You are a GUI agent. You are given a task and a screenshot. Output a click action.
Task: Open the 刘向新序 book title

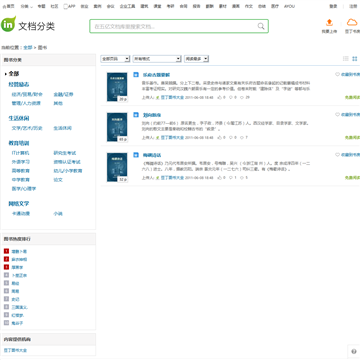152,115
